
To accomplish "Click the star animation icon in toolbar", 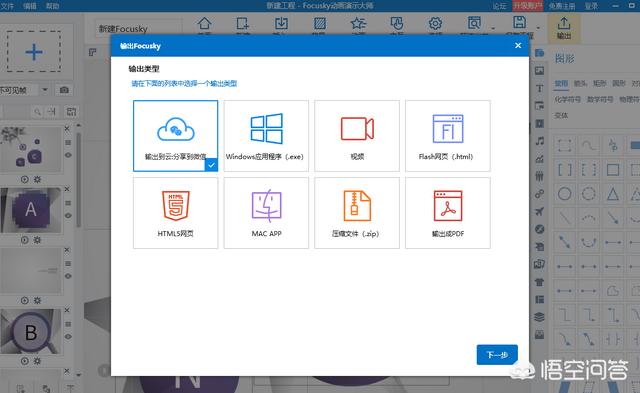I will (358, 24).
